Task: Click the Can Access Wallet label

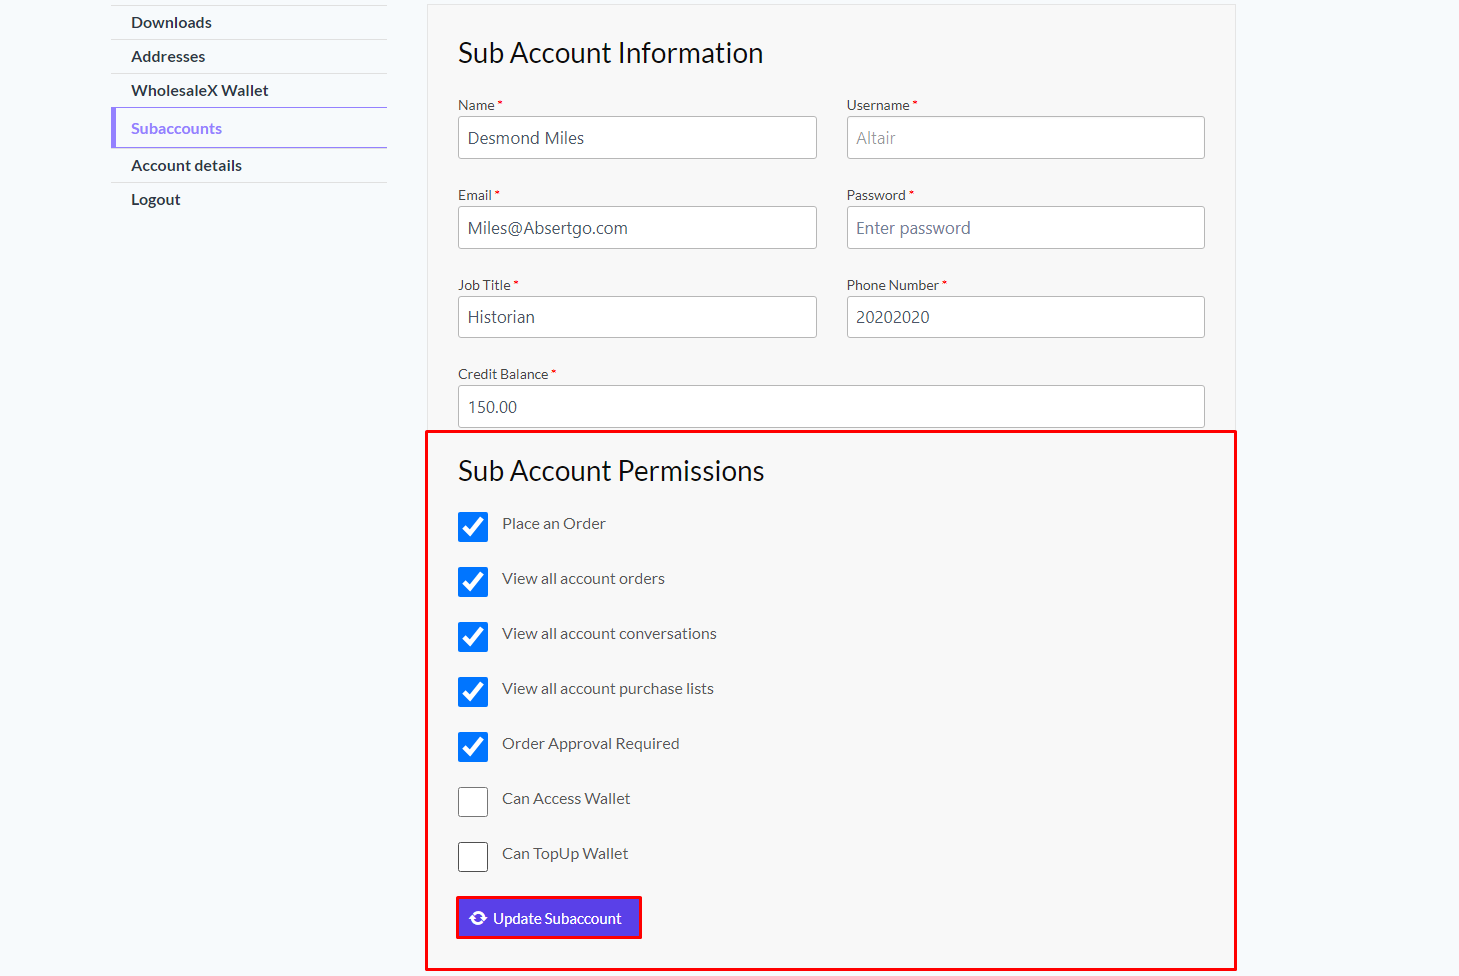Action: tap(566, 799)
